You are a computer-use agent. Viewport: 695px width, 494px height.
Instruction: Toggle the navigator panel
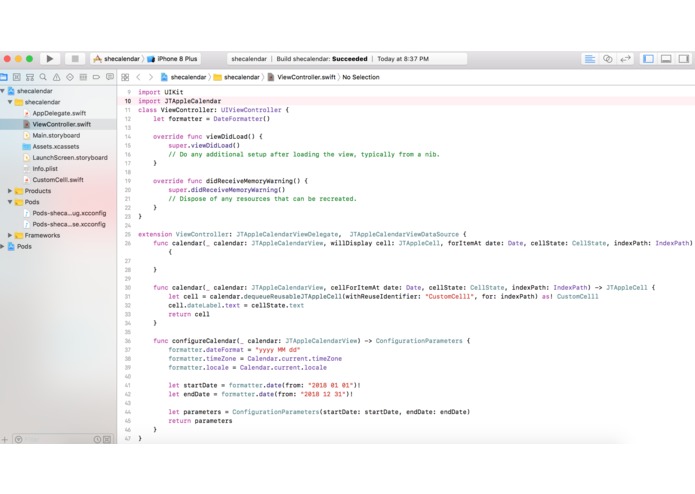pos(648,58)
